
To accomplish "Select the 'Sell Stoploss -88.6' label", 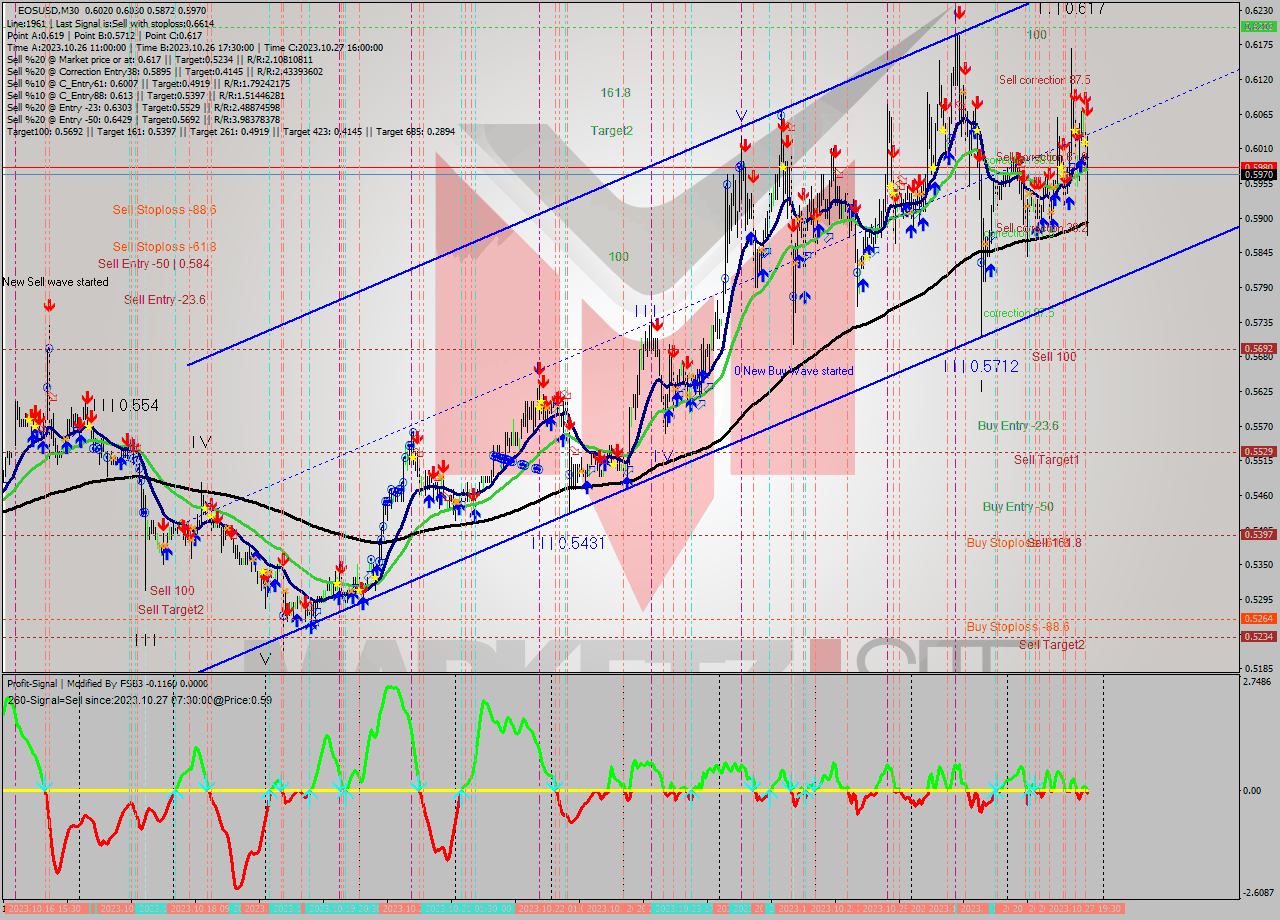I will point(164,210).
